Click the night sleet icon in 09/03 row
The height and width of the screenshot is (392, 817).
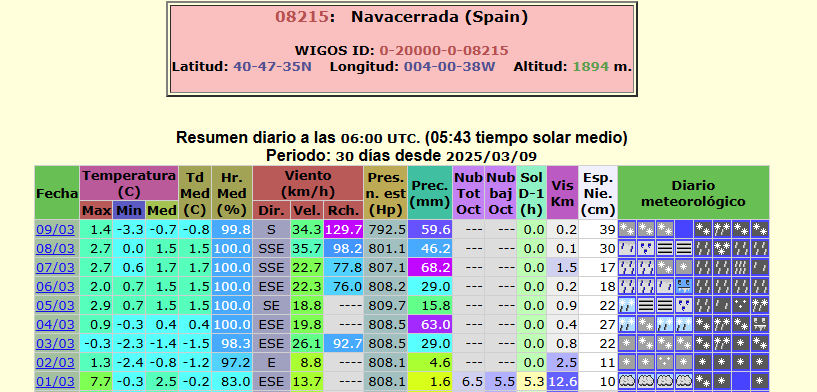(722, 229)
